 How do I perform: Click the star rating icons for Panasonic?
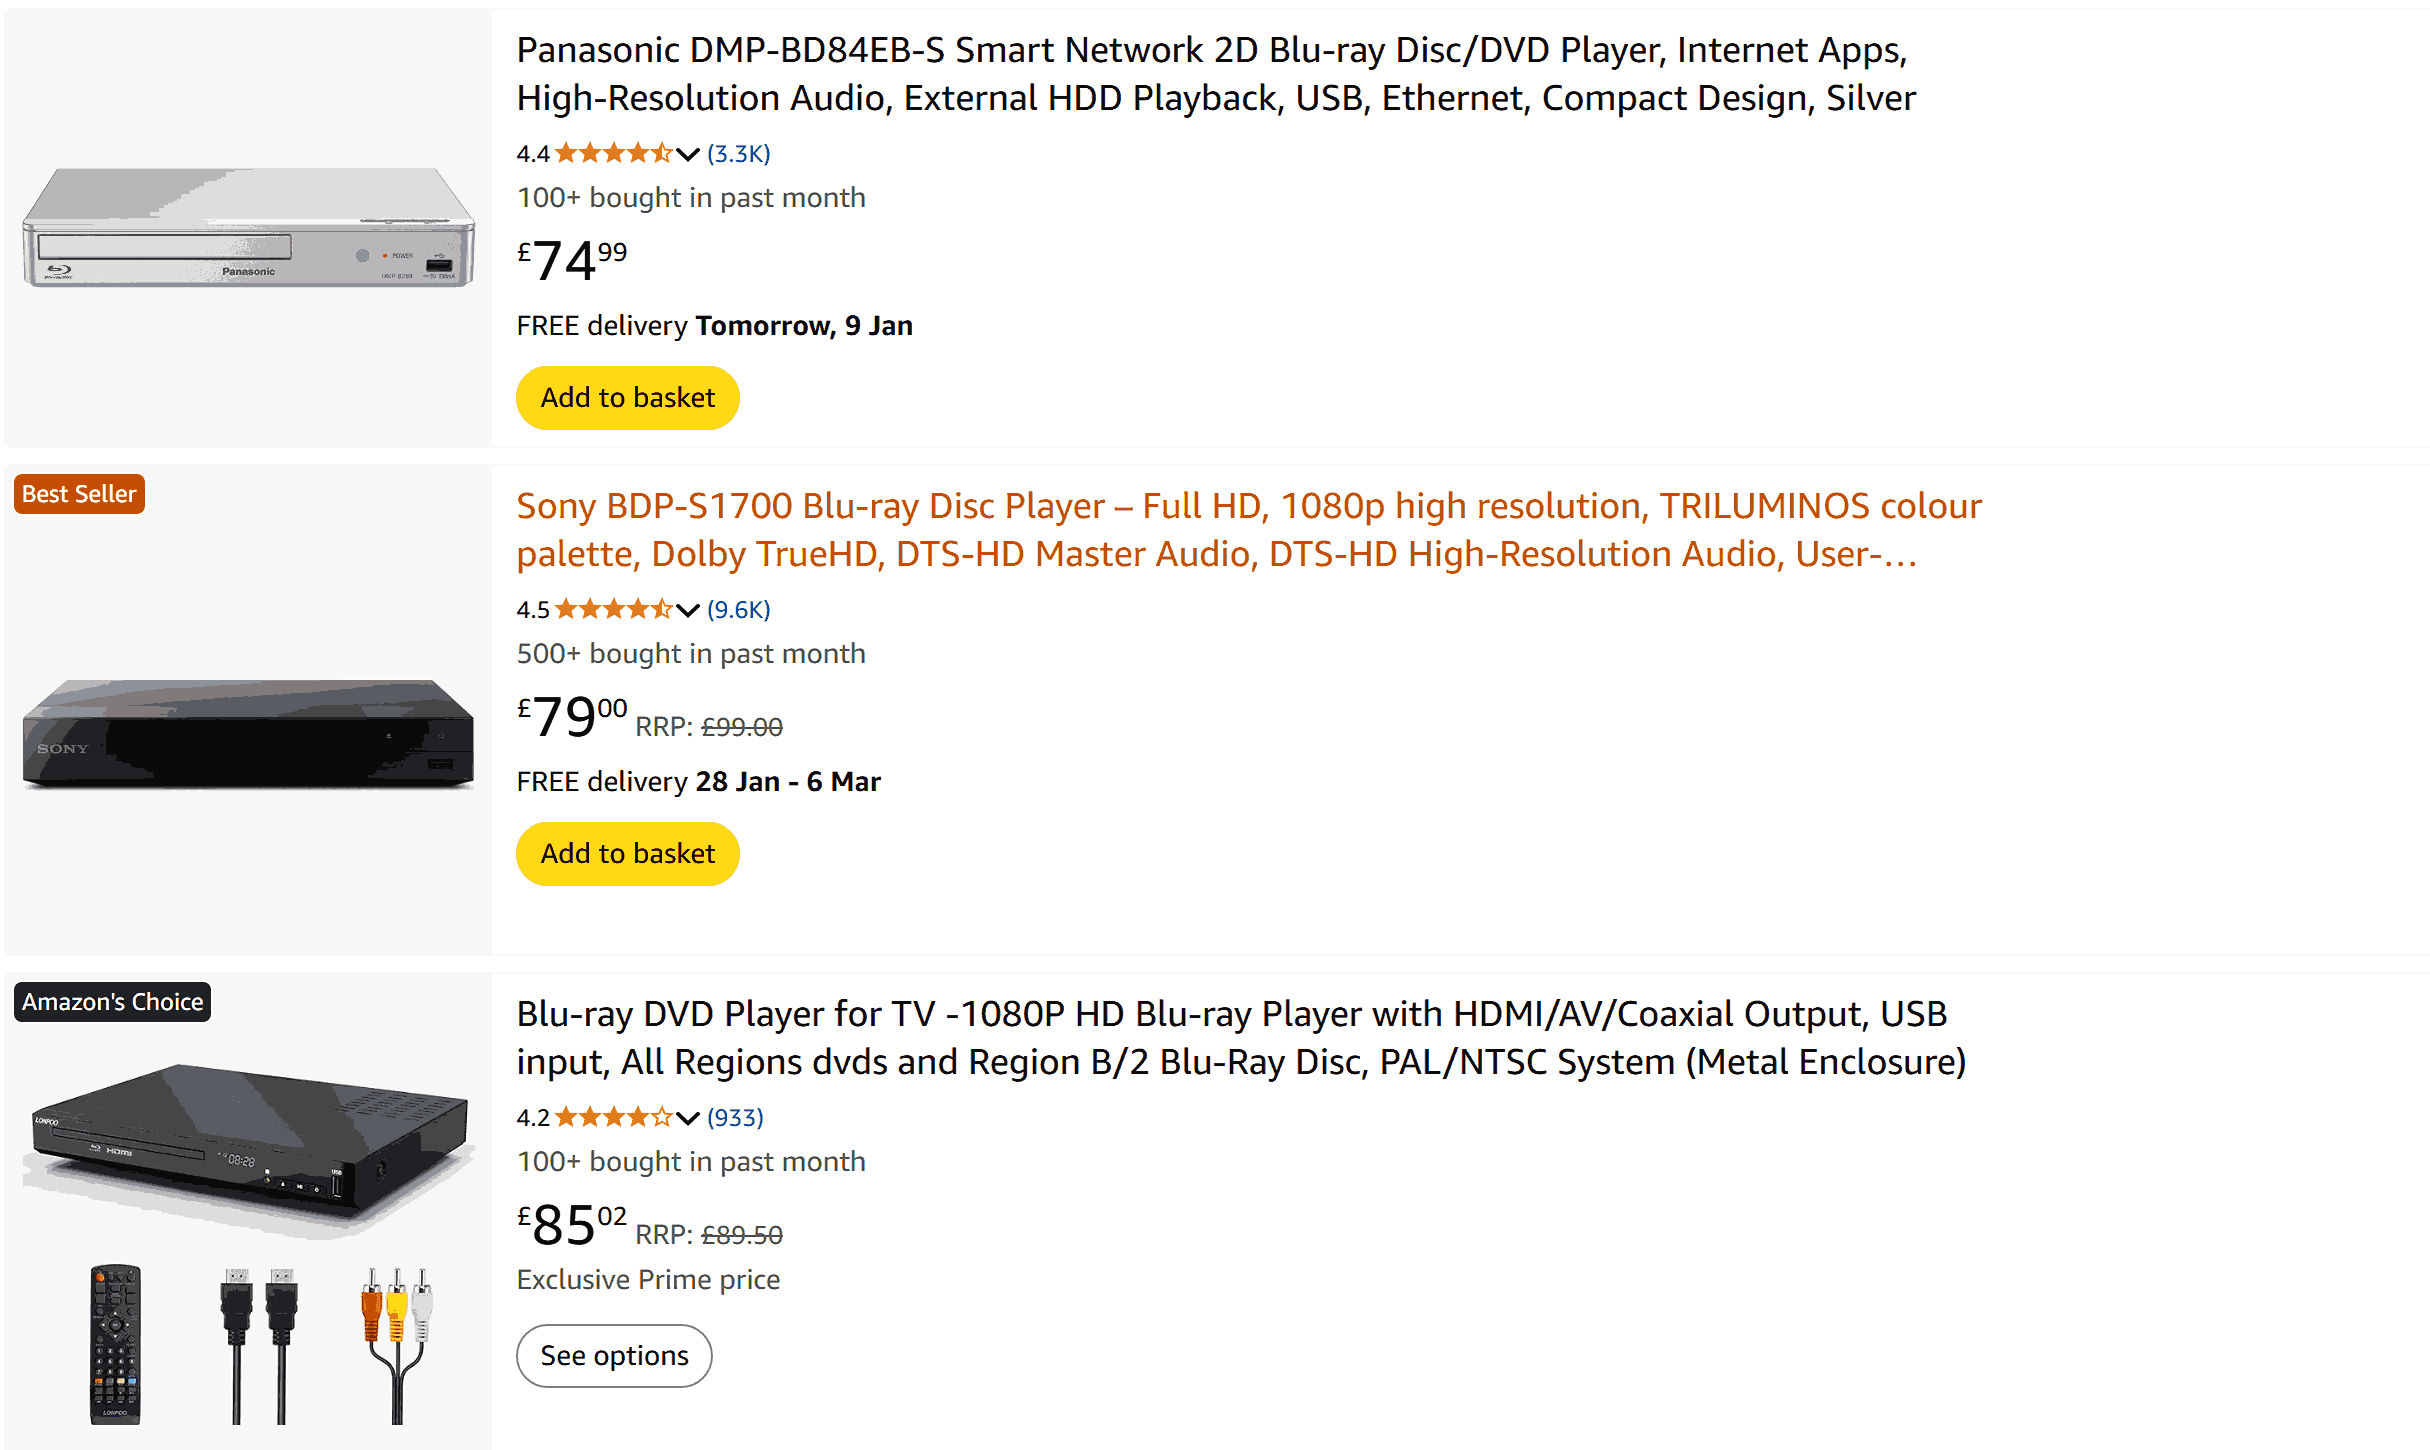[613, 154]
